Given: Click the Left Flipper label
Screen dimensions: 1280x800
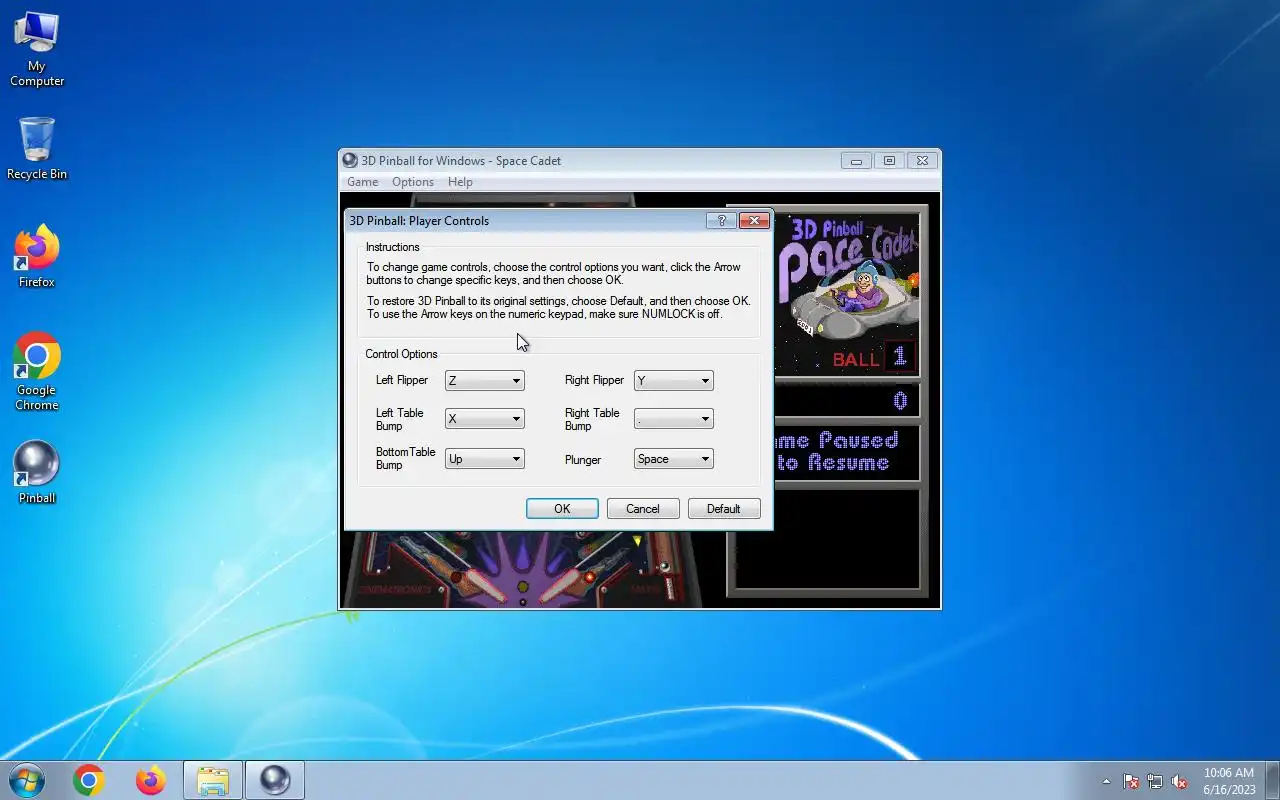Looking at the screenshot, I should point(402,380).
